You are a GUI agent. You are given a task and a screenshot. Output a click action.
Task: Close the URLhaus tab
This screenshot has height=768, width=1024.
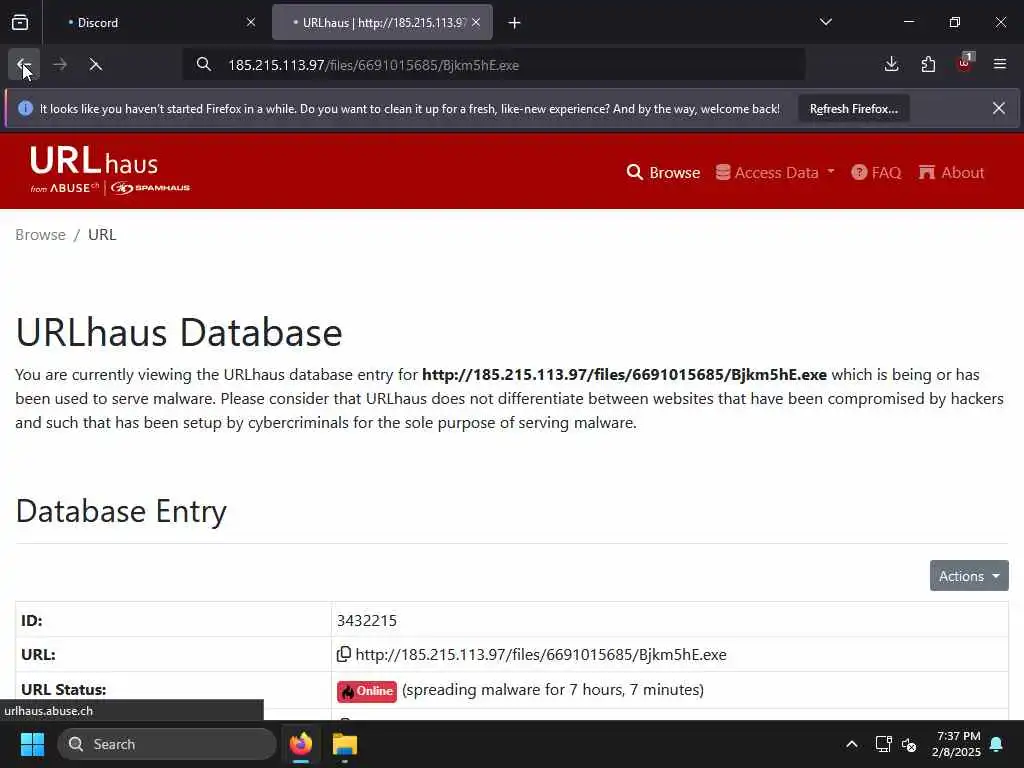point(476,22)
